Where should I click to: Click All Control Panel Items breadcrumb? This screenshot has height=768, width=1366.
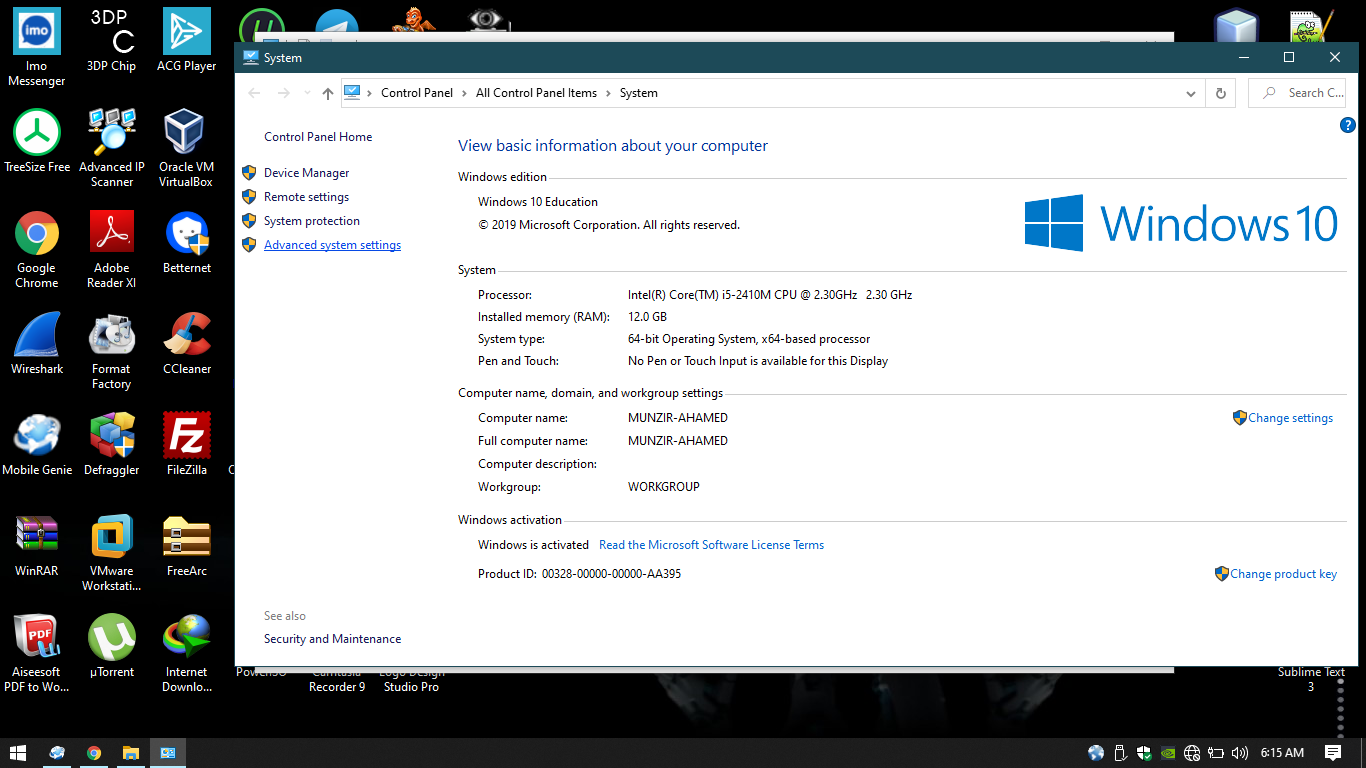[536, 93]
